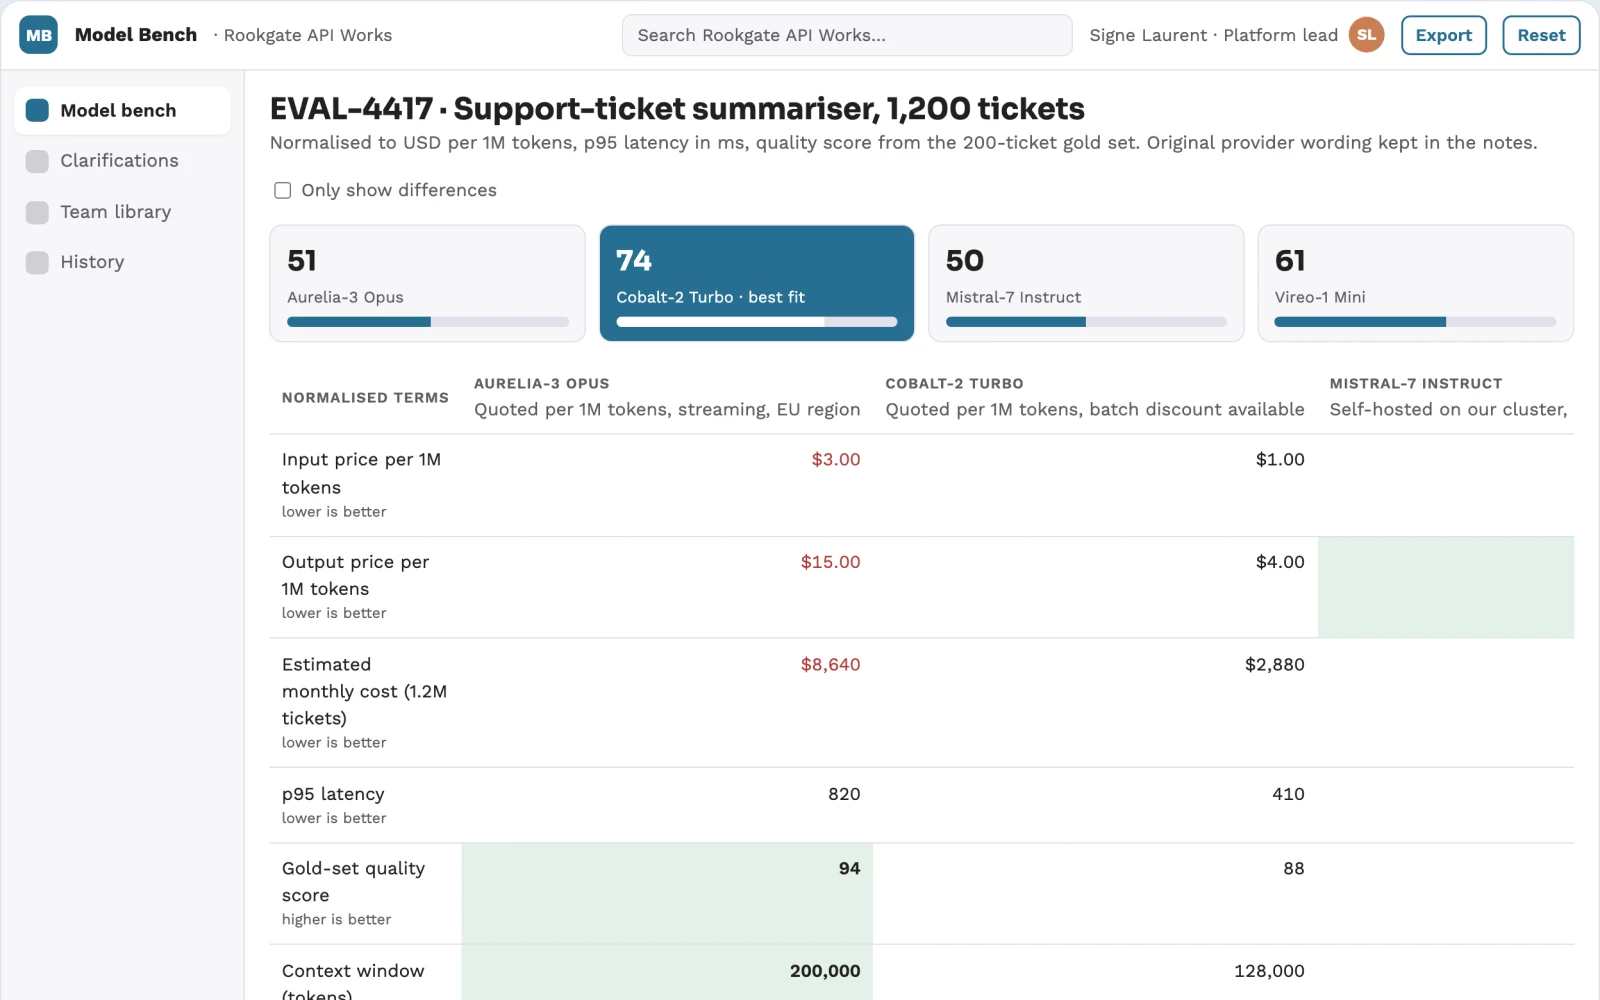This screenshot has height=1000, width=1600.
Task: Open the Team library section
Action: click(x=122, y=212)
